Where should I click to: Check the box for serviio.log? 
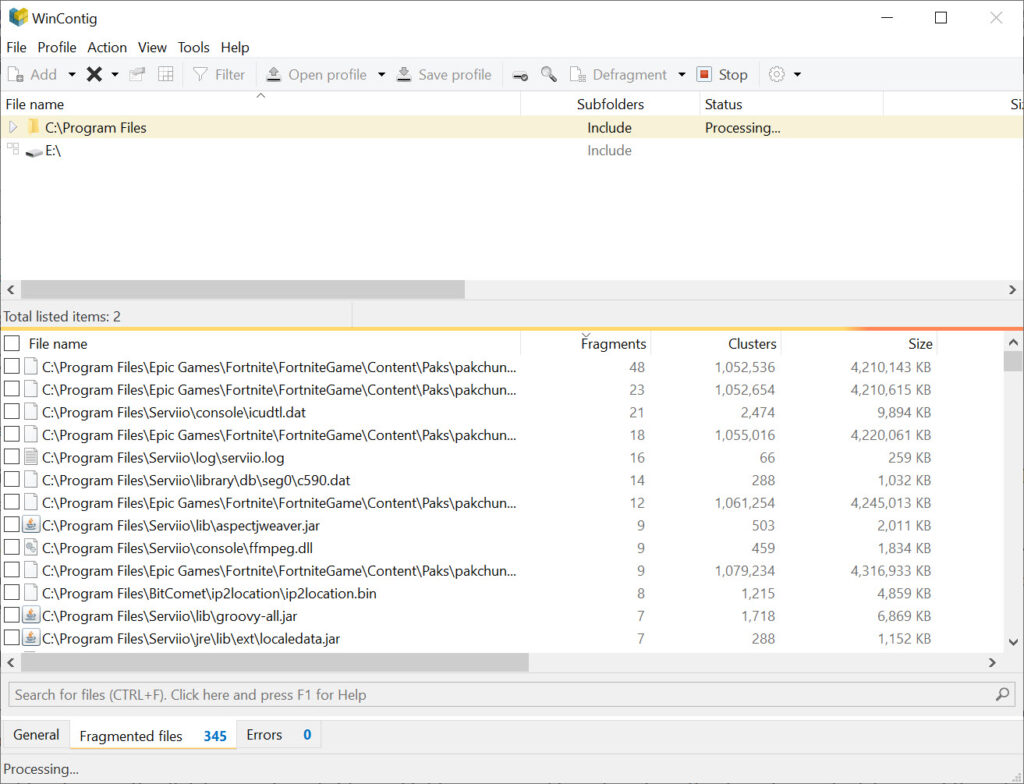click(12, 457)
